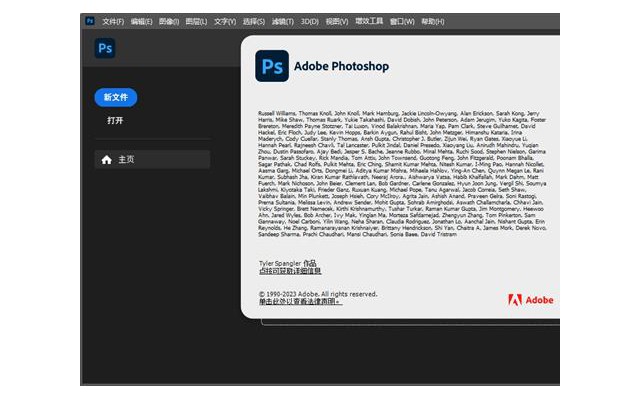This screenshot has width=640, height=400.
Task: Click the Ps logo in the home header
Action: click(x=105, y=48)
